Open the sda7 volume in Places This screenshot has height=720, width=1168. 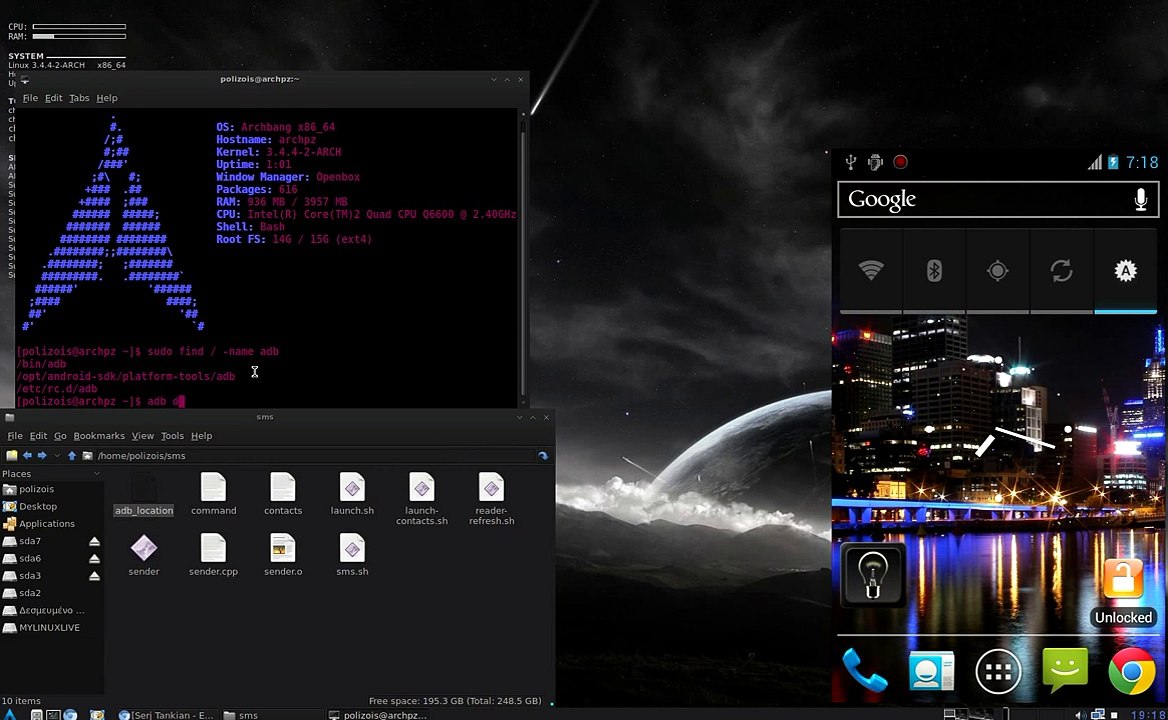click(x=30, y=541)
